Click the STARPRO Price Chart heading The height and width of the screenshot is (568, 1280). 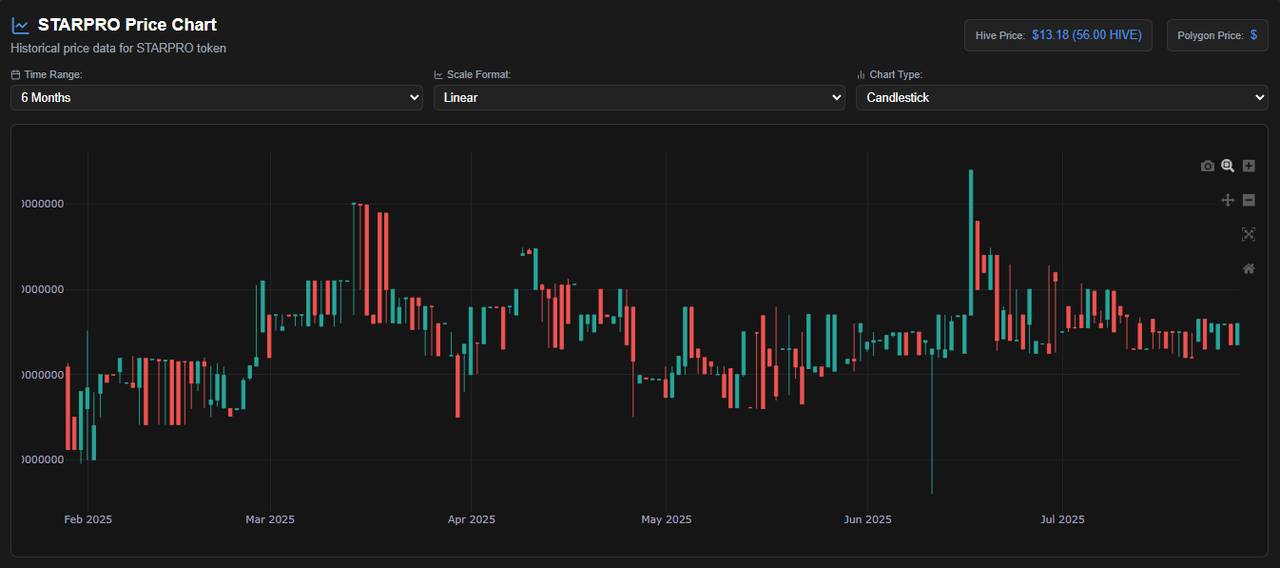pos(127,25)
